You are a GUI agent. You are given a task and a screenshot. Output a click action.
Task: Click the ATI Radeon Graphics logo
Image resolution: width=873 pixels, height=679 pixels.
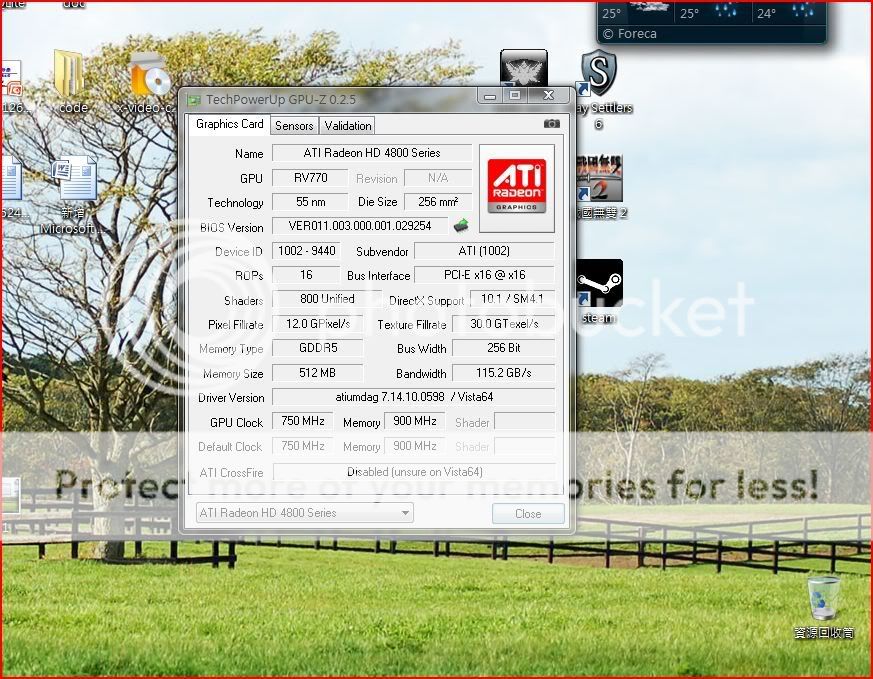tap(517, 188)
